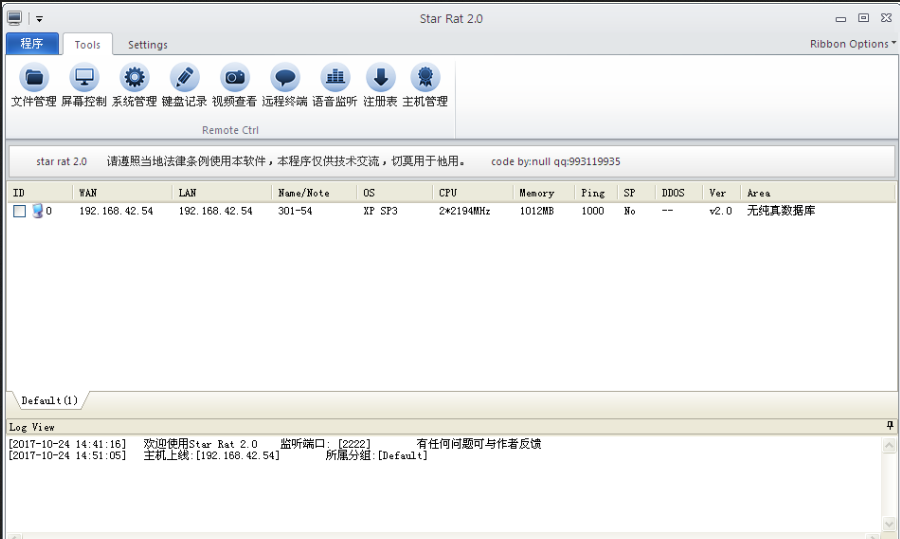Switch to the Tools ribbon tab

pyautogui.click(x=87, y=44)
